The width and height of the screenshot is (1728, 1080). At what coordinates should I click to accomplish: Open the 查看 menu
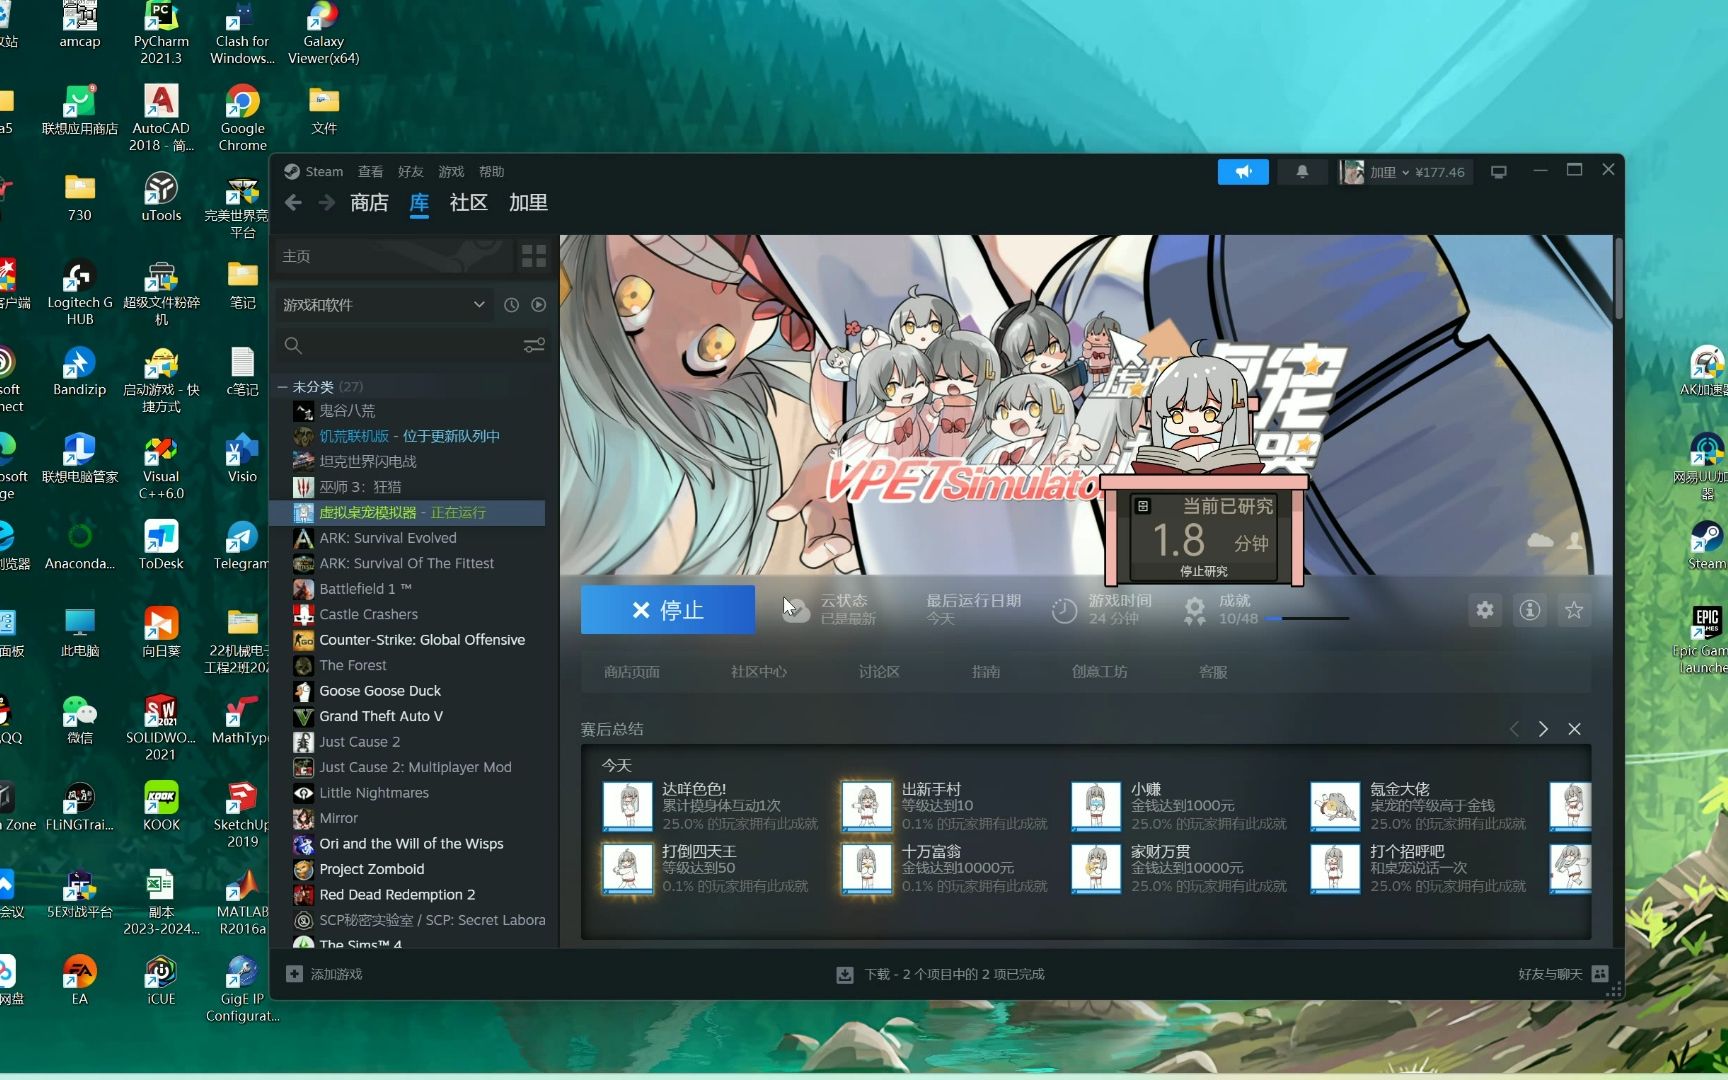(x=370, y=172)
